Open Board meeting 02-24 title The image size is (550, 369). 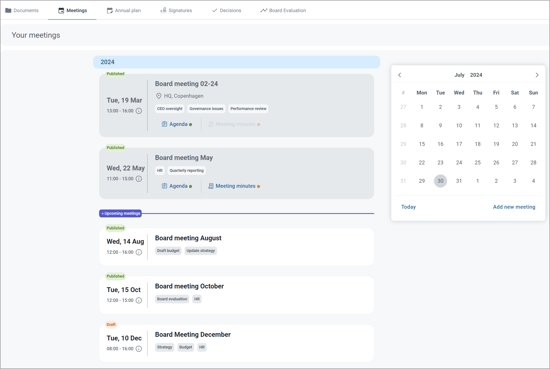coord(186,84)
